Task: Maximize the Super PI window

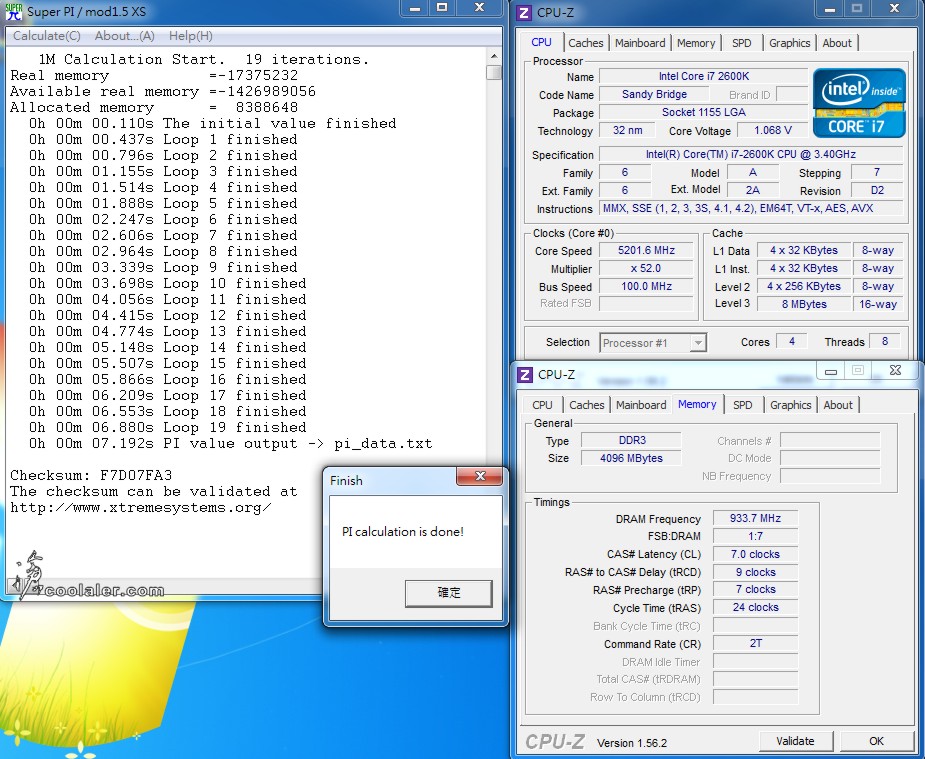Action: click(x=442, y=8)
